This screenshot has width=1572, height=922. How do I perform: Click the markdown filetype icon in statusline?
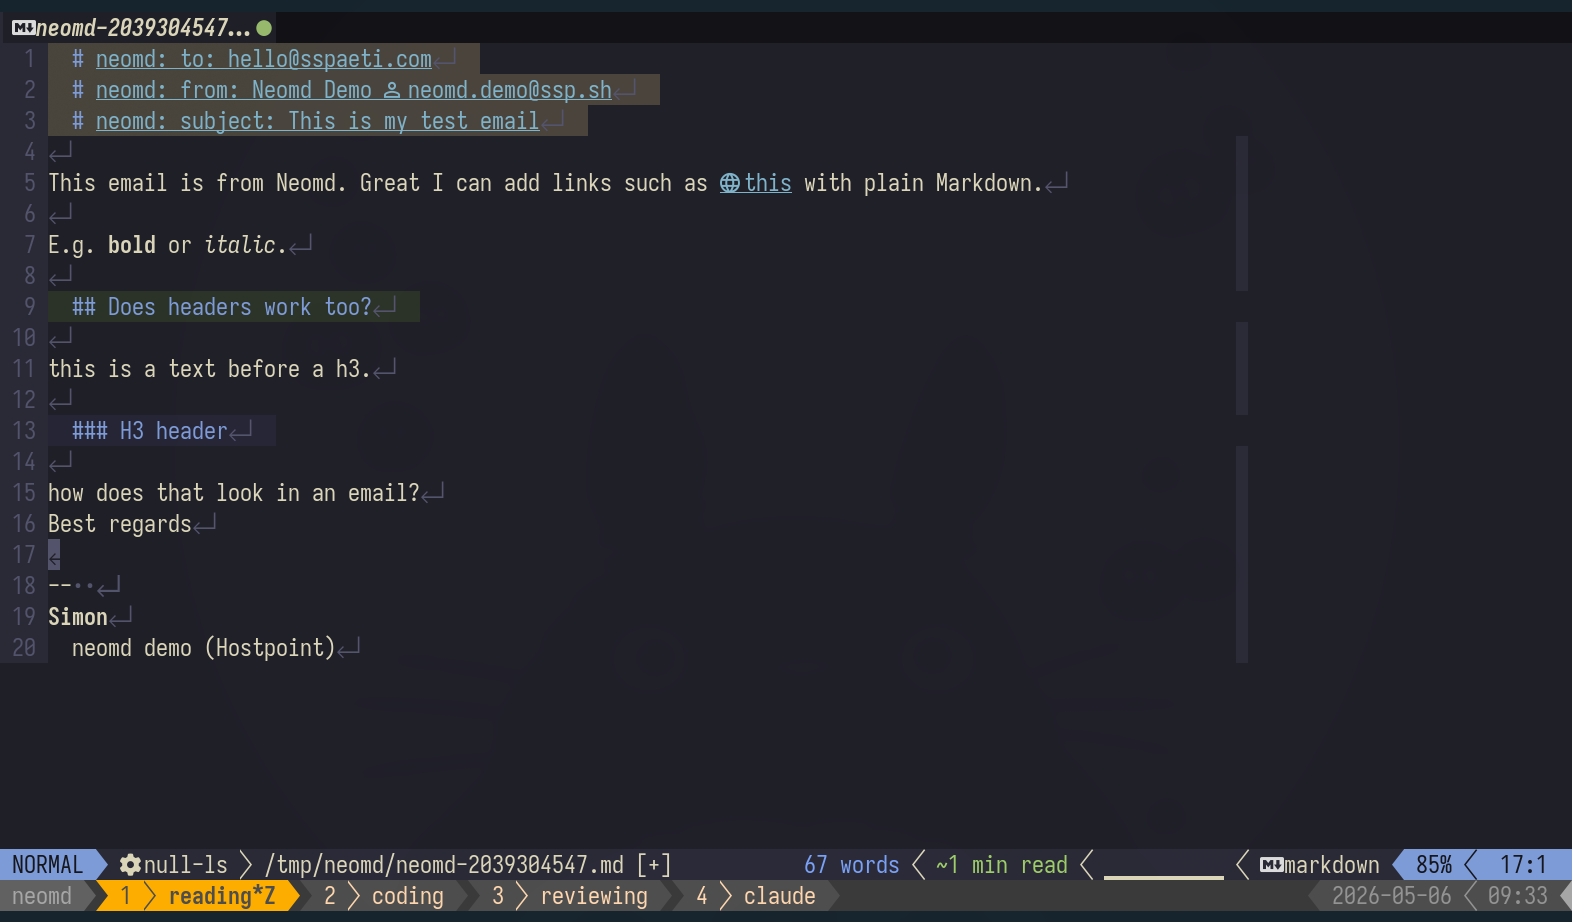point(1271,865)
